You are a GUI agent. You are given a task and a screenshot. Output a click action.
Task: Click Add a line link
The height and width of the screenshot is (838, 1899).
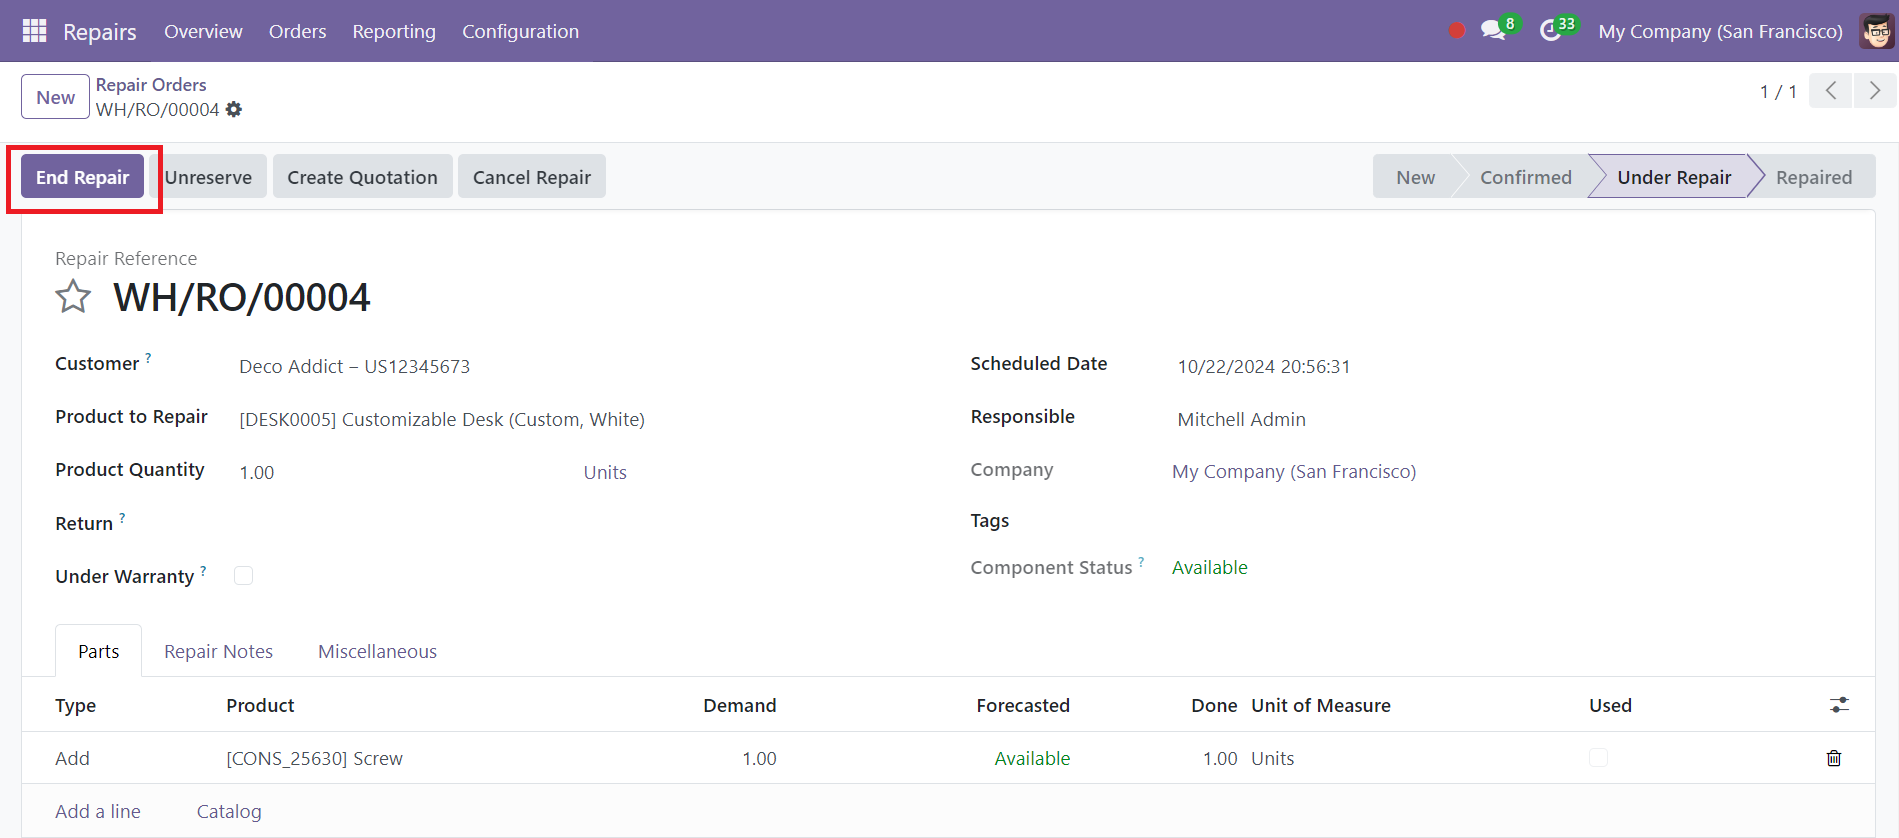coord(98,811)
